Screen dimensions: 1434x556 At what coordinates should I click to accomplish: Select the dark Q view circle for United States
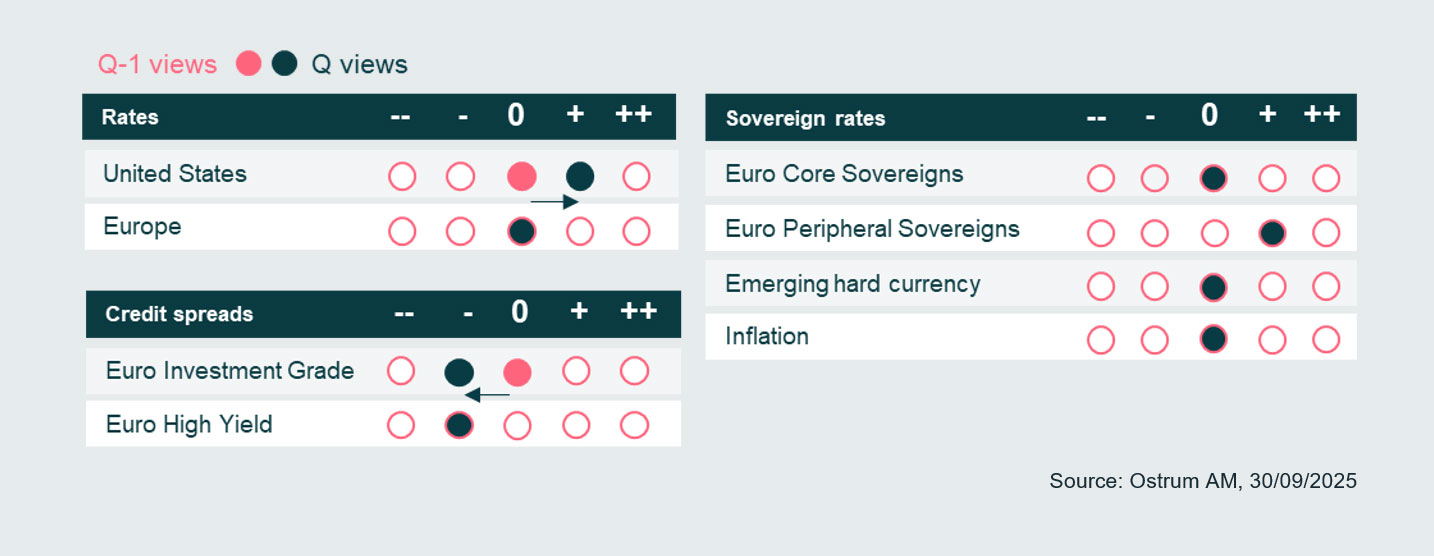tap(579, 178)
